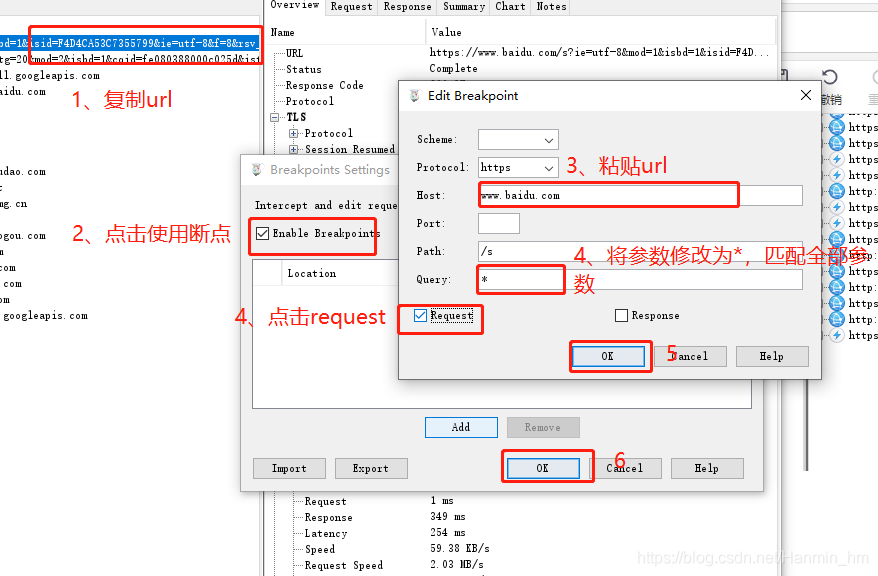Confirm Edit Breakpoint with OK
The width and height of the screenshot is (878, 576).
[x=608, y=356]
